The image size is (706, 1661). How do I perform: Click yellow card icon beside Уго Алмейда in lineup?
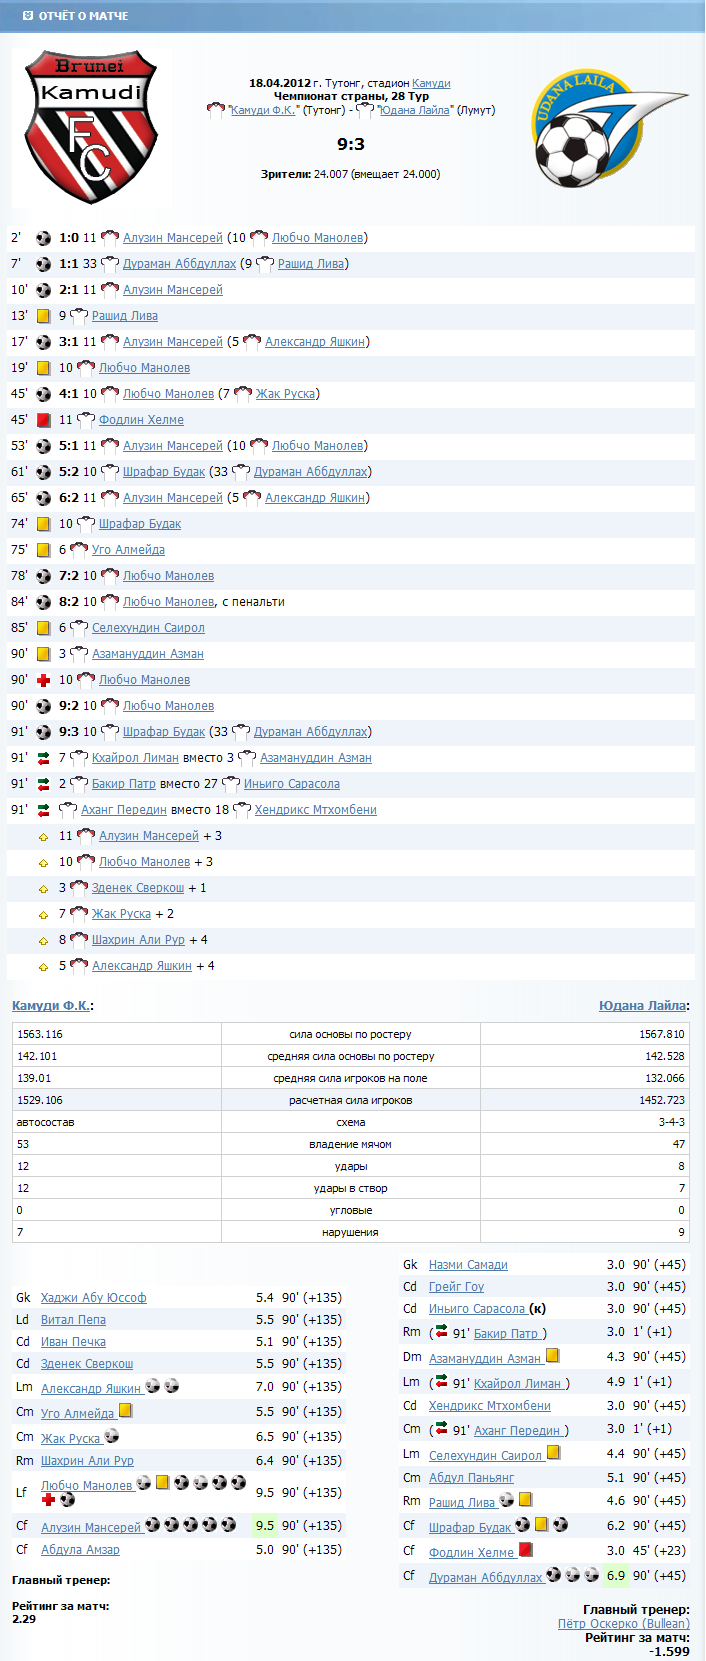coord(126,1411)
